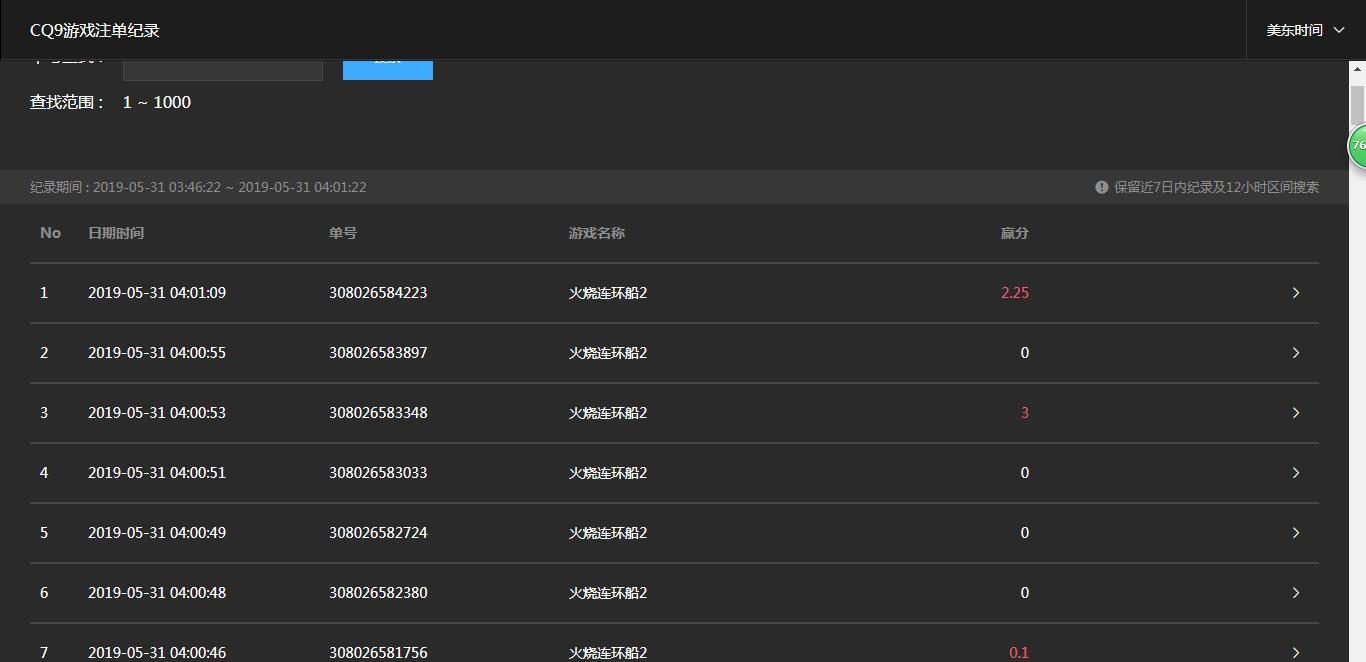Image resolution: width=1366 pixels, height=662 pixels.
Task: Open details arrow for record 308026583897
Action: click(x=1295, y=353)
